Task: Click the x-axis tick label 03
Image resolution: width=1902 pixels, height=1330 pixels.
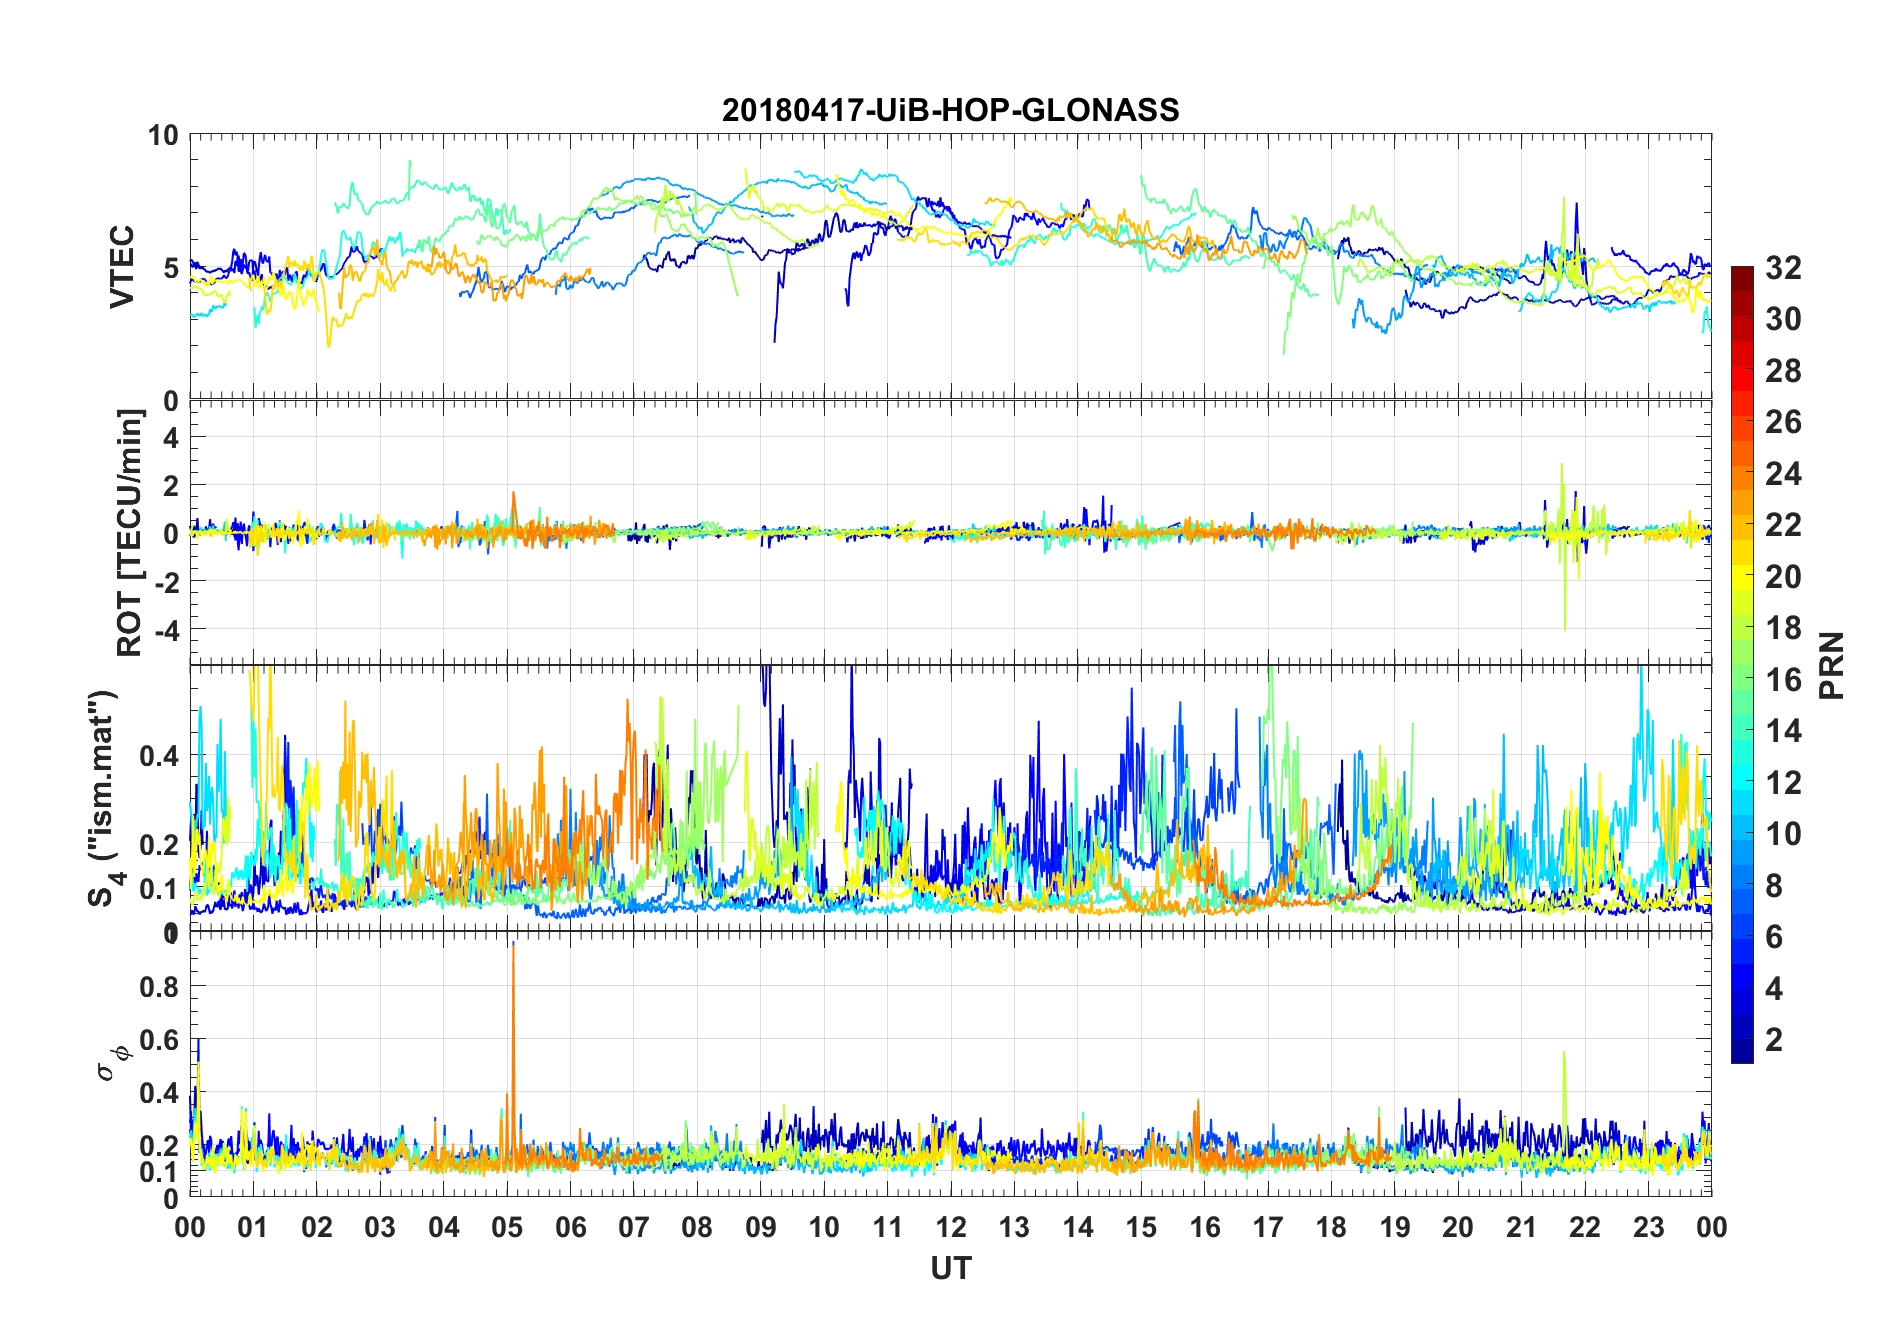Action: pos(380,1227)
